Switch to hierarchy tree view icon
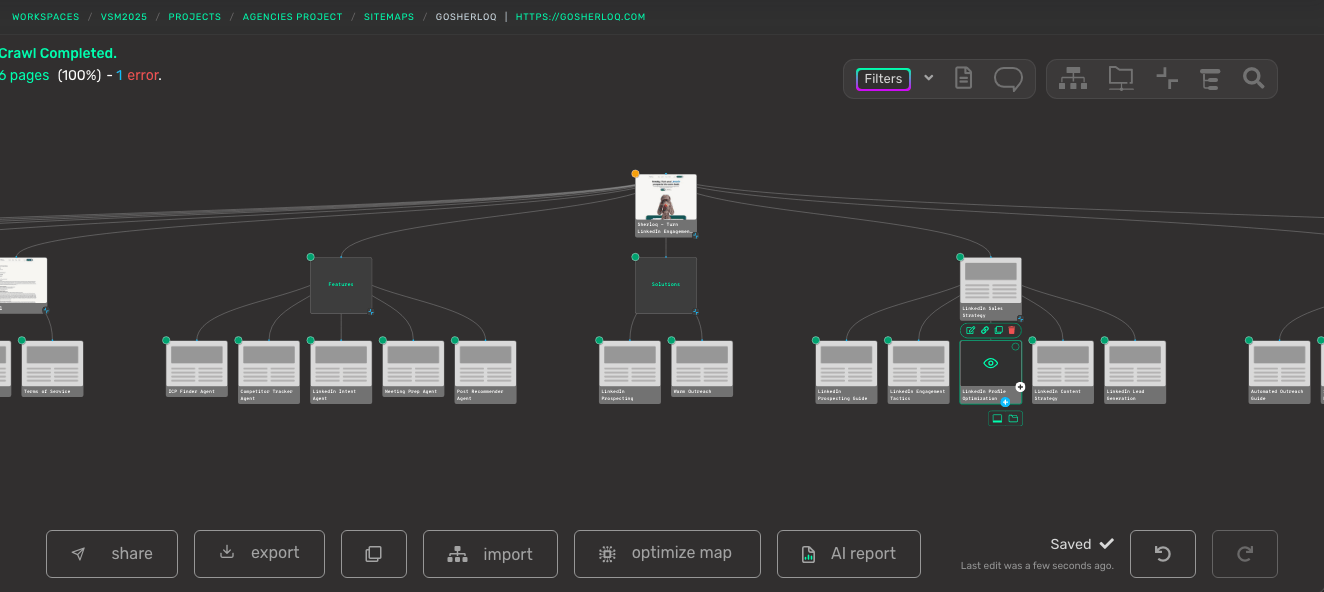 tap(1073, 78)
